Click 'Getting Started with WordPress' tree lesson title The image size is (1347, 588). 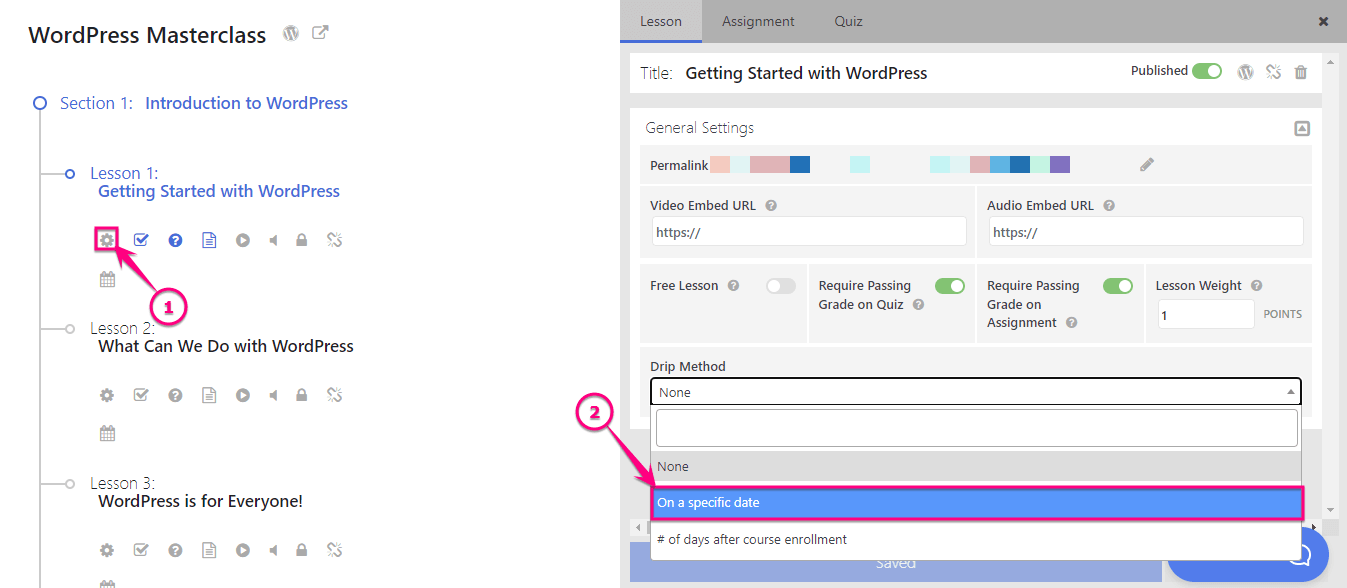[219, 191]
